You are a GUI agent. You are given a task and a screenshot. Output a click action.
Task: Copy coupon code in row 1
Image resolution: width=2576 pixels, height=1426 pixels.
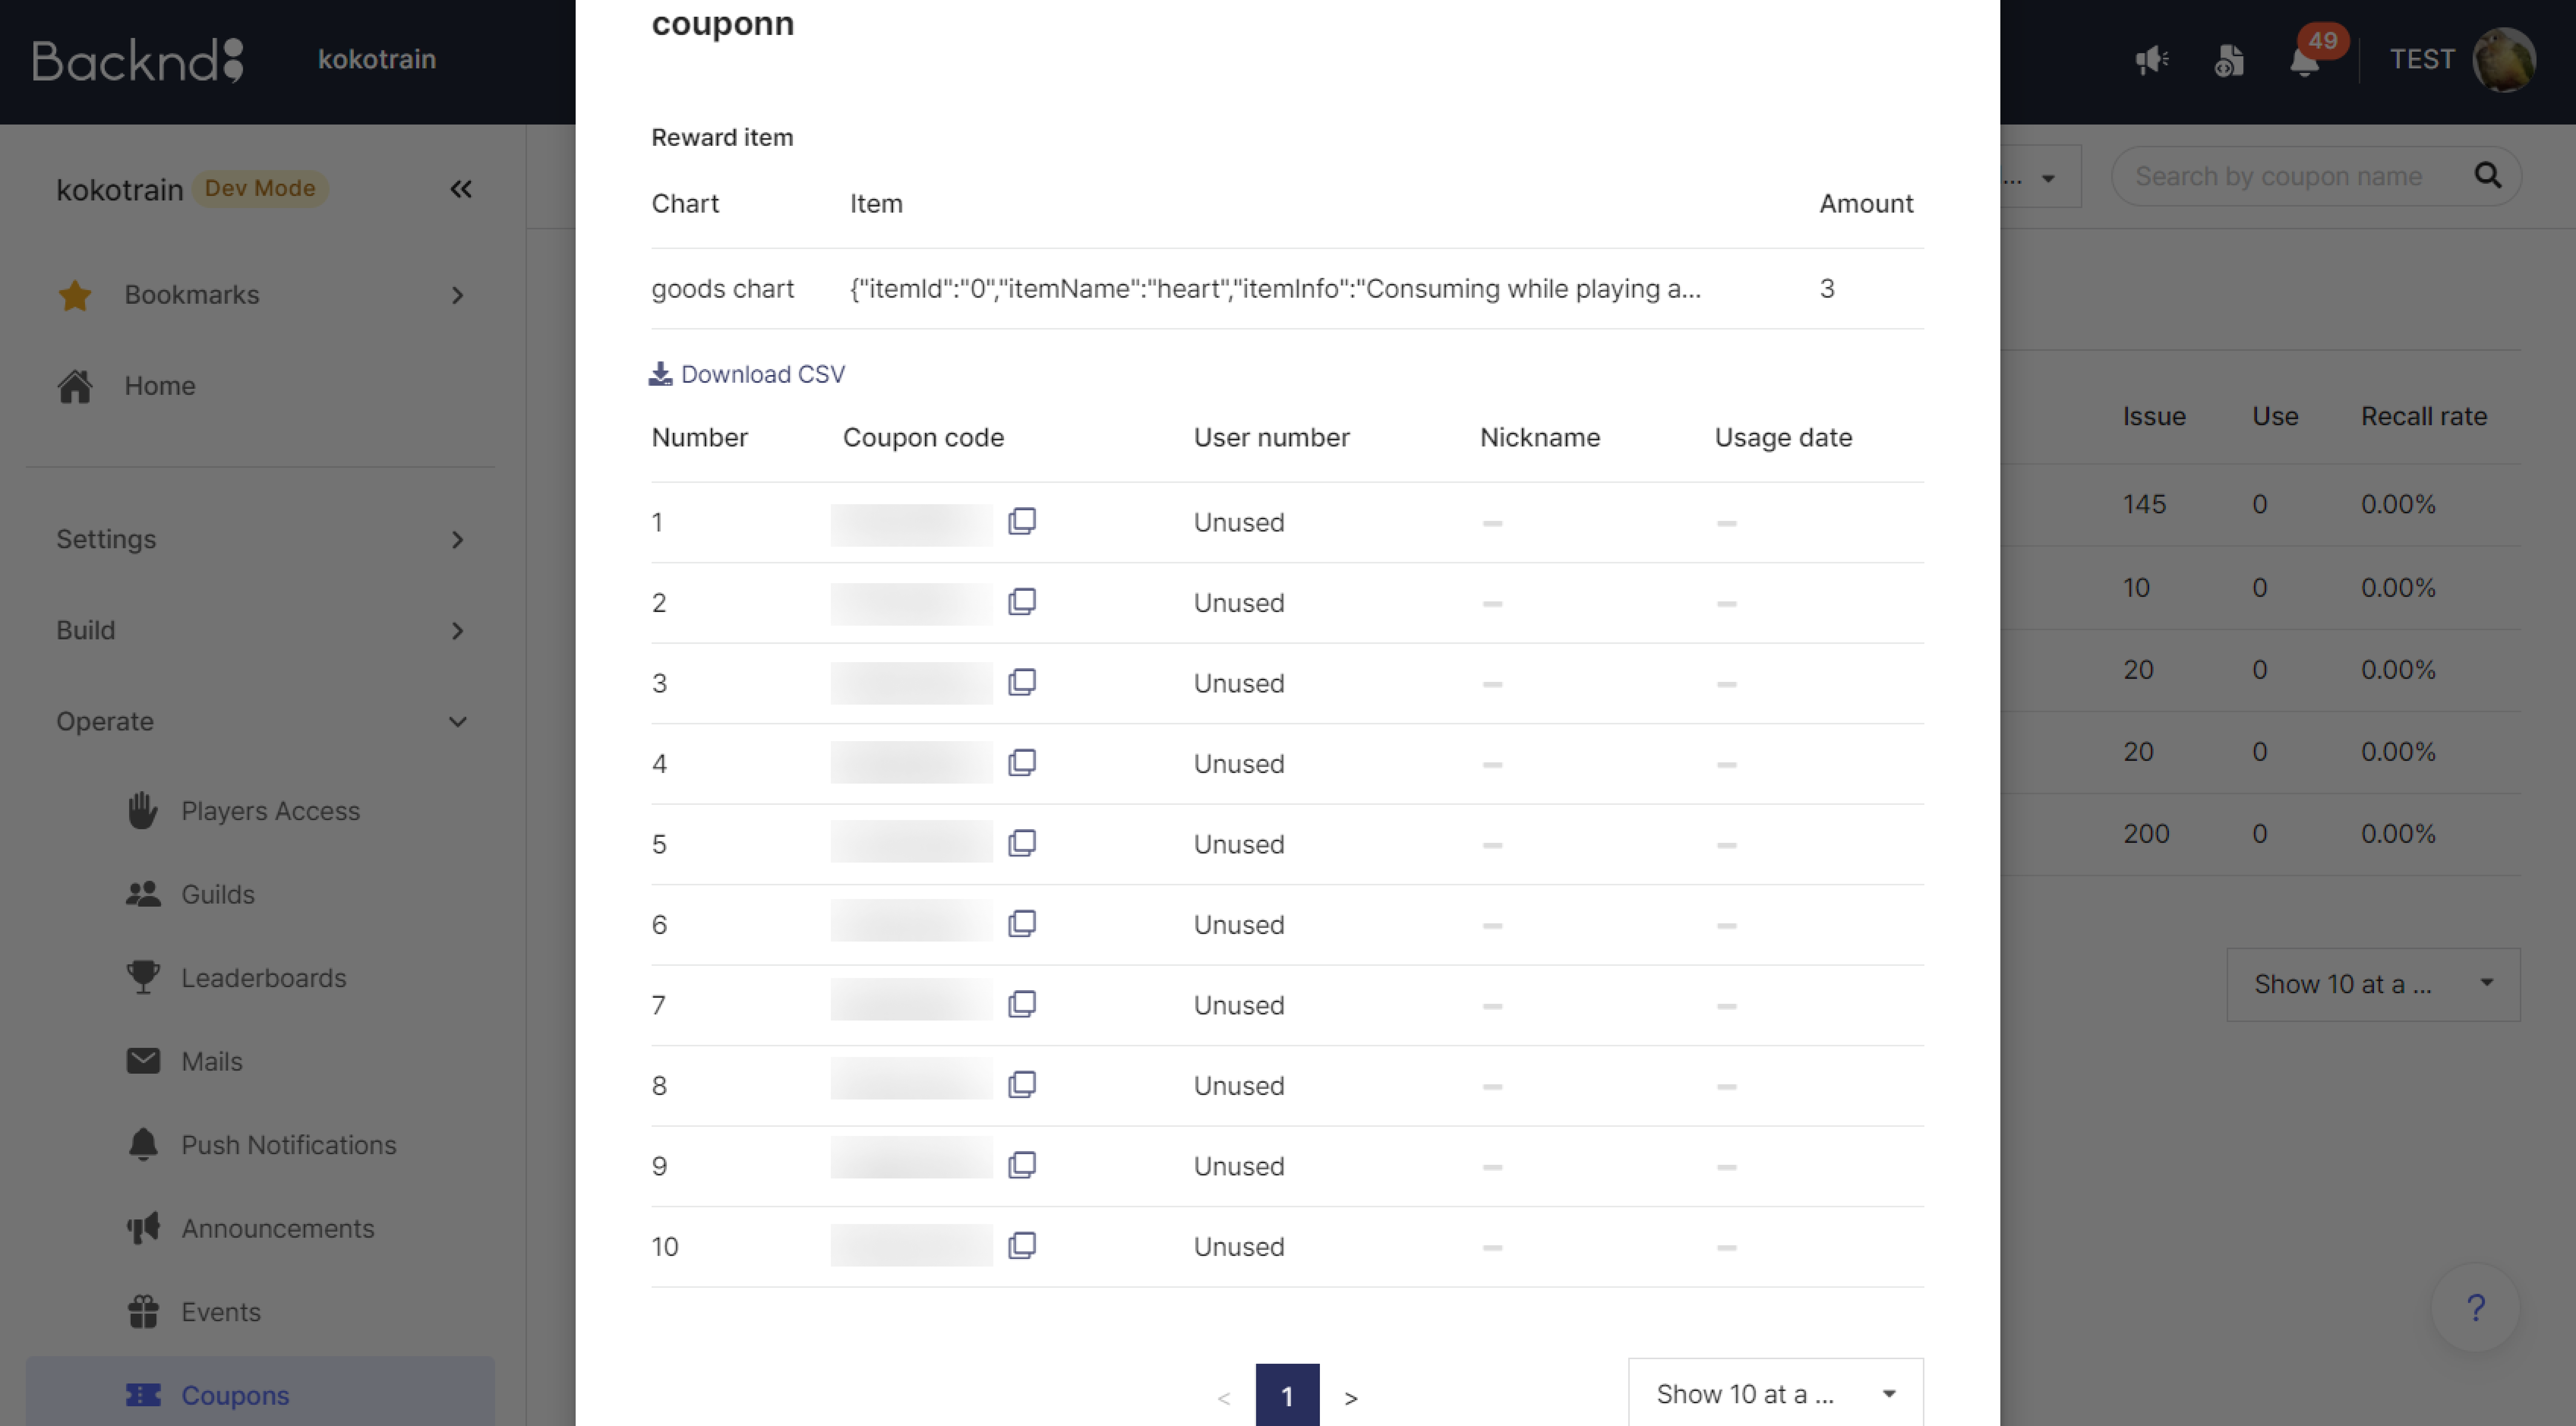[x=1021, y=521]
